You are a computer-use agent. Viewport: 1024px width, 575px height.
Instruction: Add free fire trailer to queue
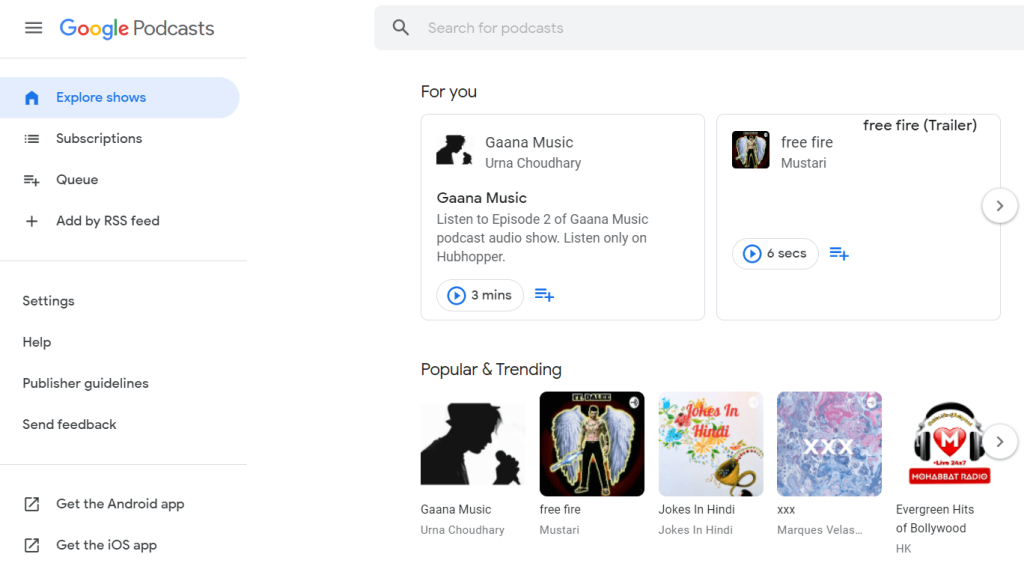point(839,254)
